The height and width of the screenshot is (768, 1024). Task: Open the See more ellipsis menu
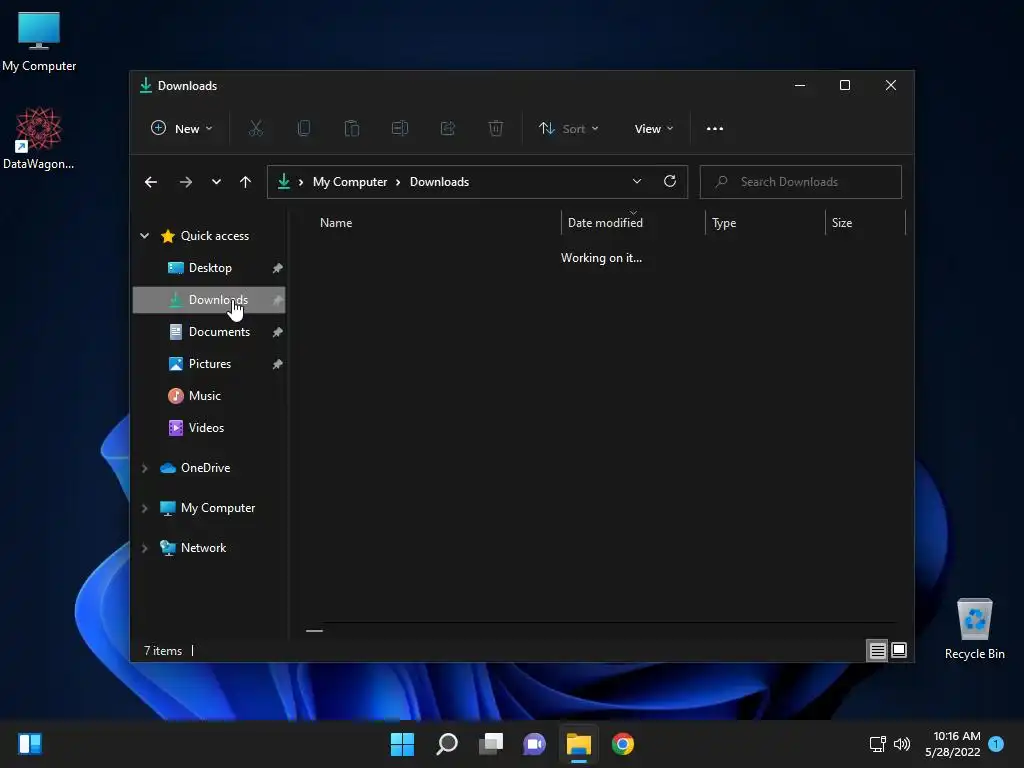[x=714, y=129]
